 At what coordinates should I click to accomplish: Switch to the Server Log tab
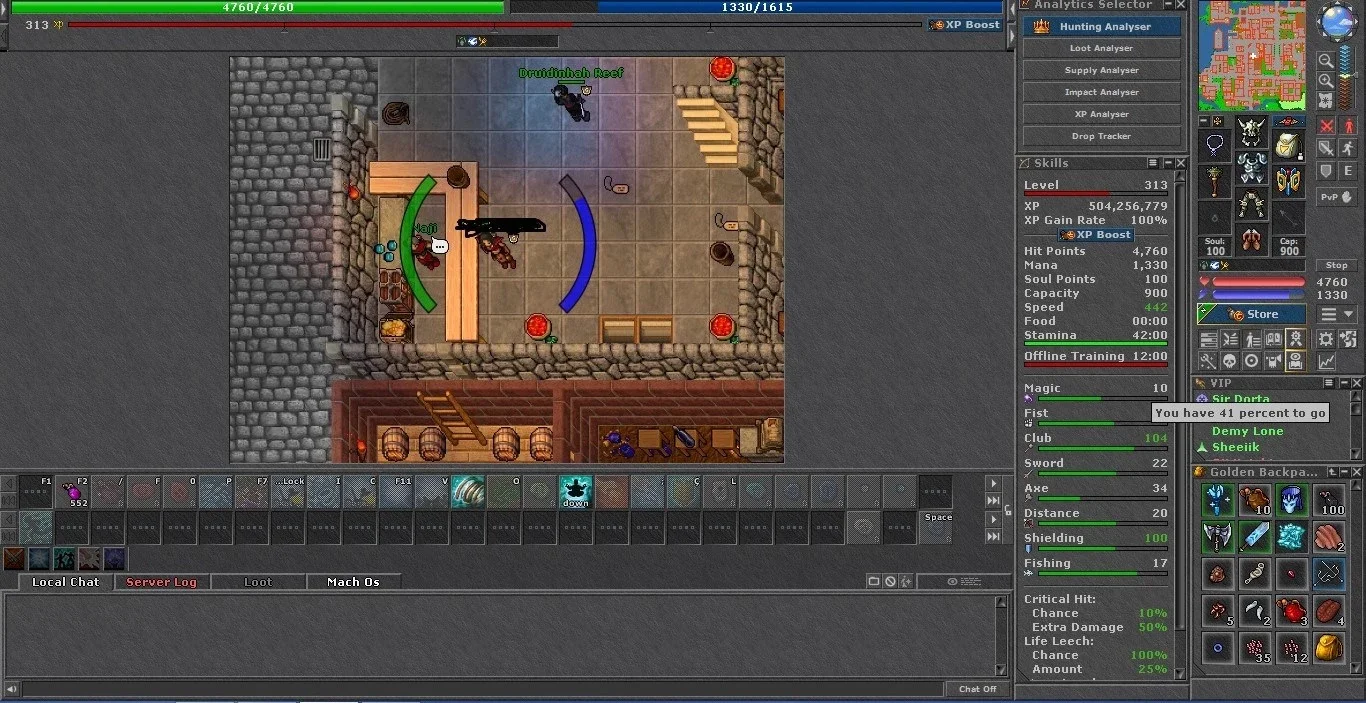click(161, 582)
